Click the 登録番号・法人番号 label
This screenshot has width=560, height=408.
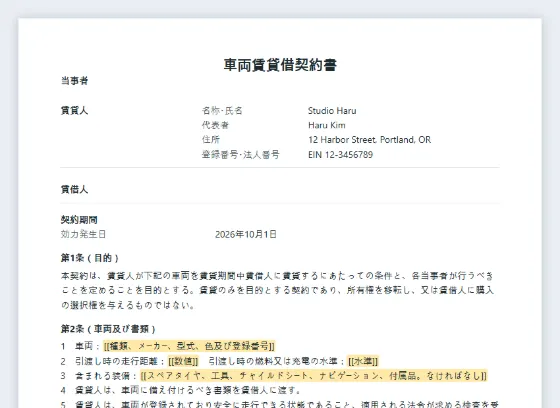(241, 154)
